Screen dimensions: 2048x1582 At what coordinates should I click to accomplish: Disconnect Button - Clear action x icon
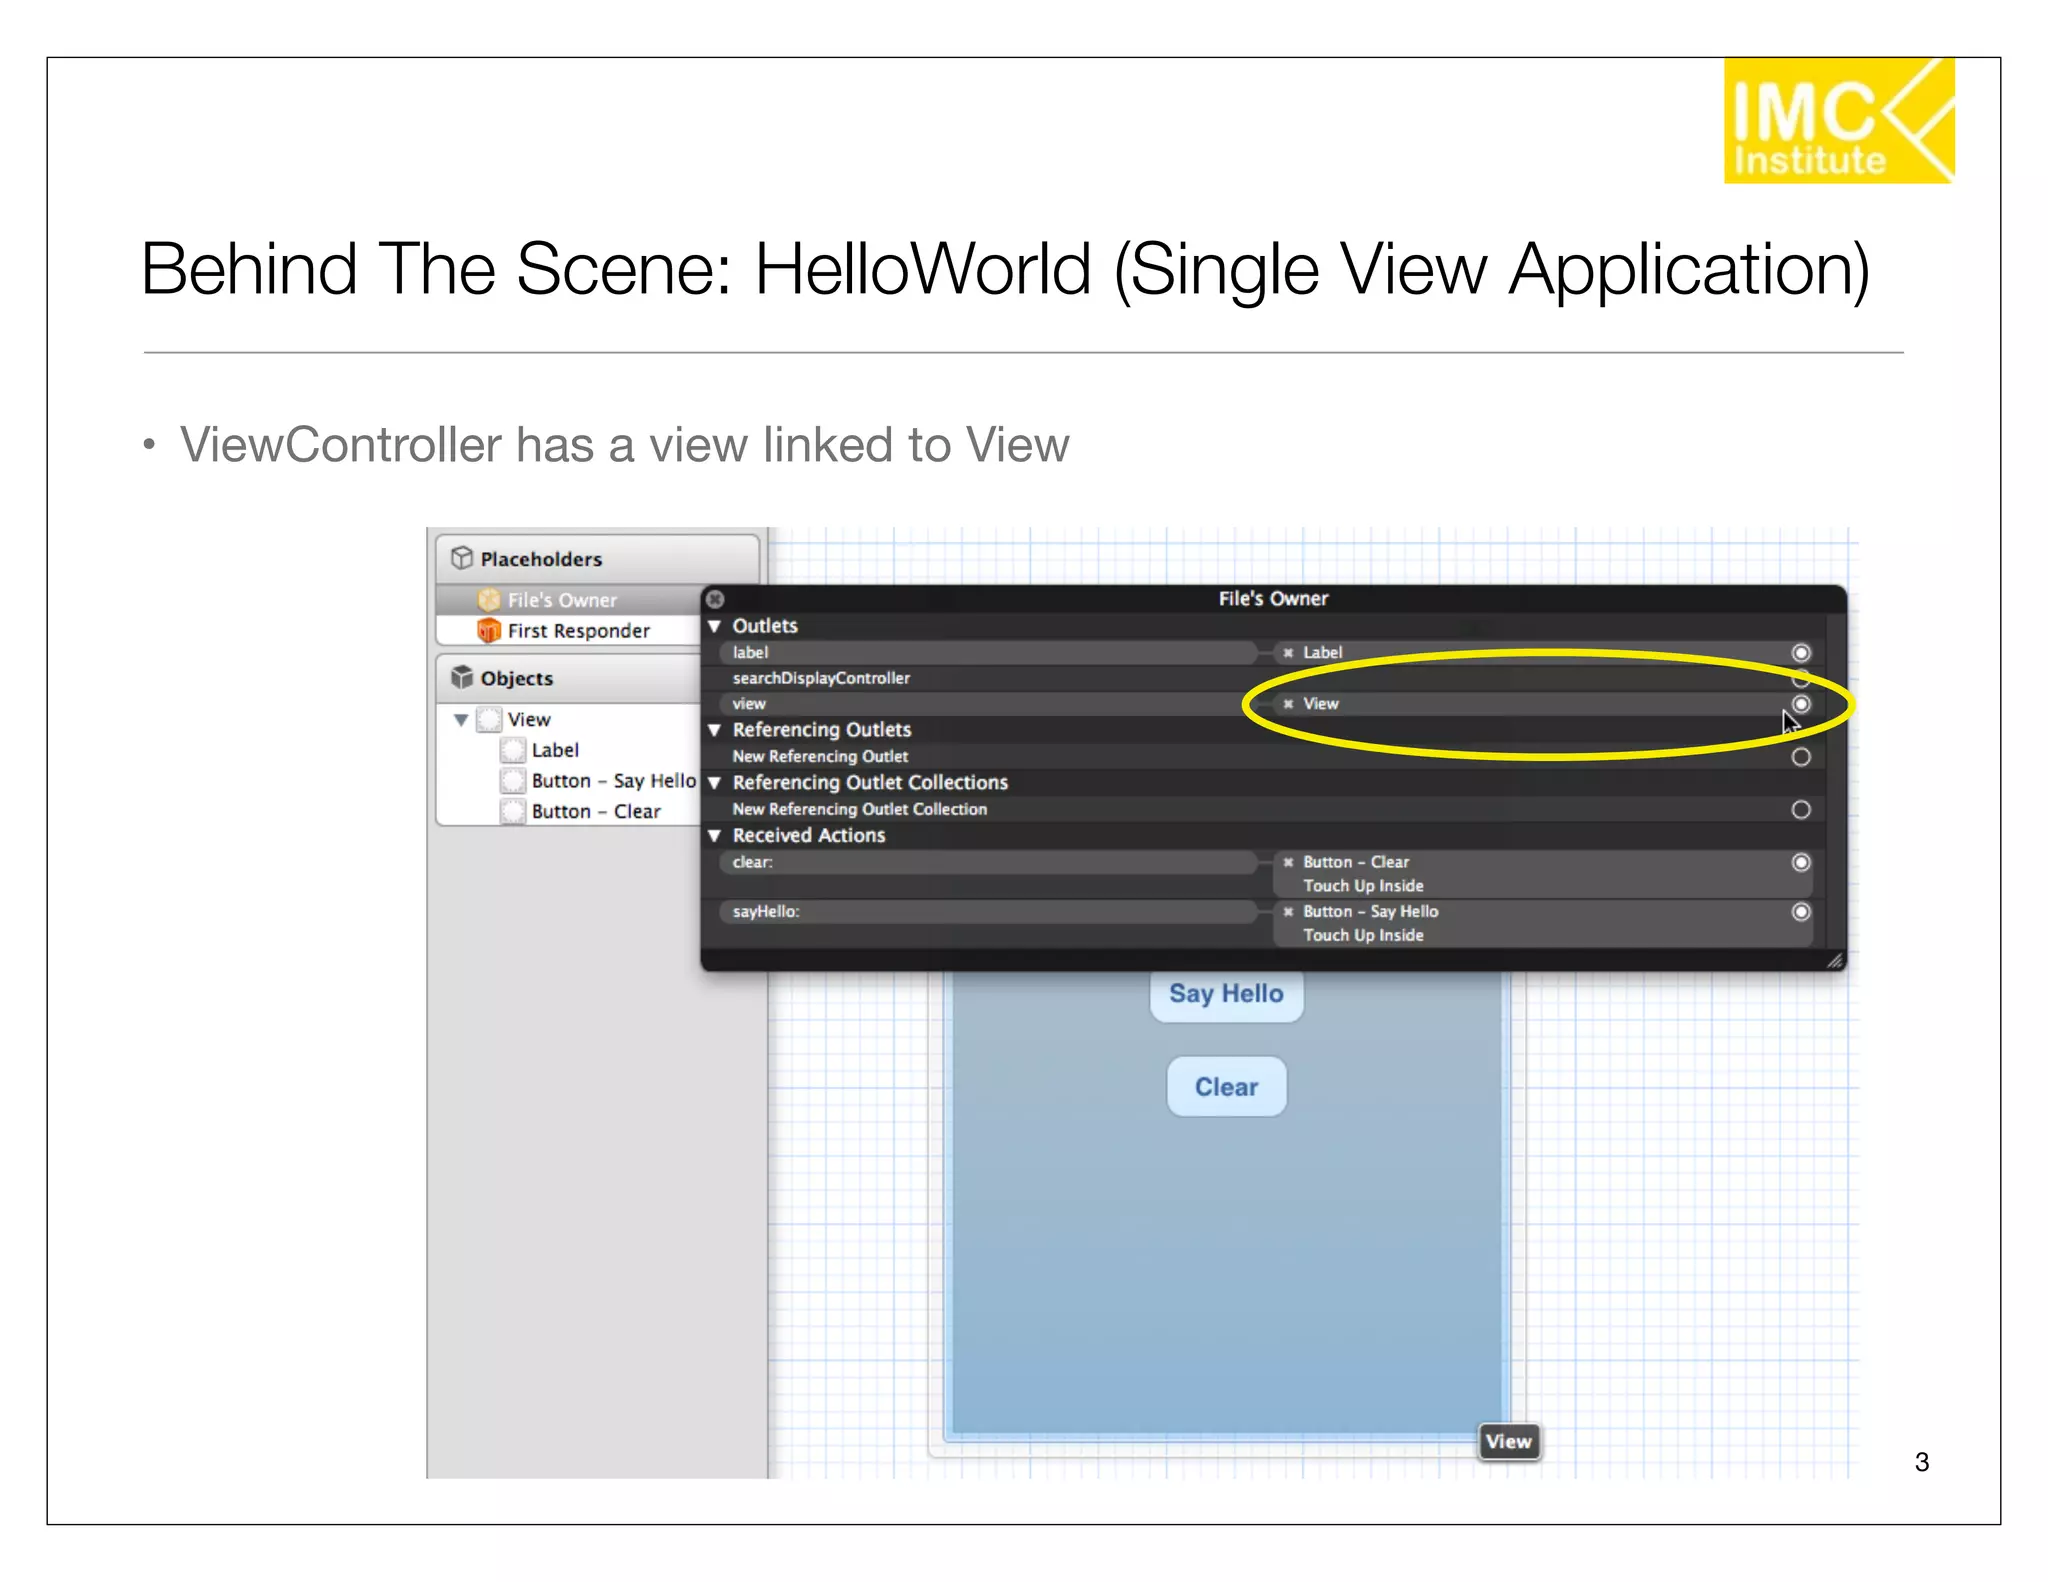[1289, 862]
